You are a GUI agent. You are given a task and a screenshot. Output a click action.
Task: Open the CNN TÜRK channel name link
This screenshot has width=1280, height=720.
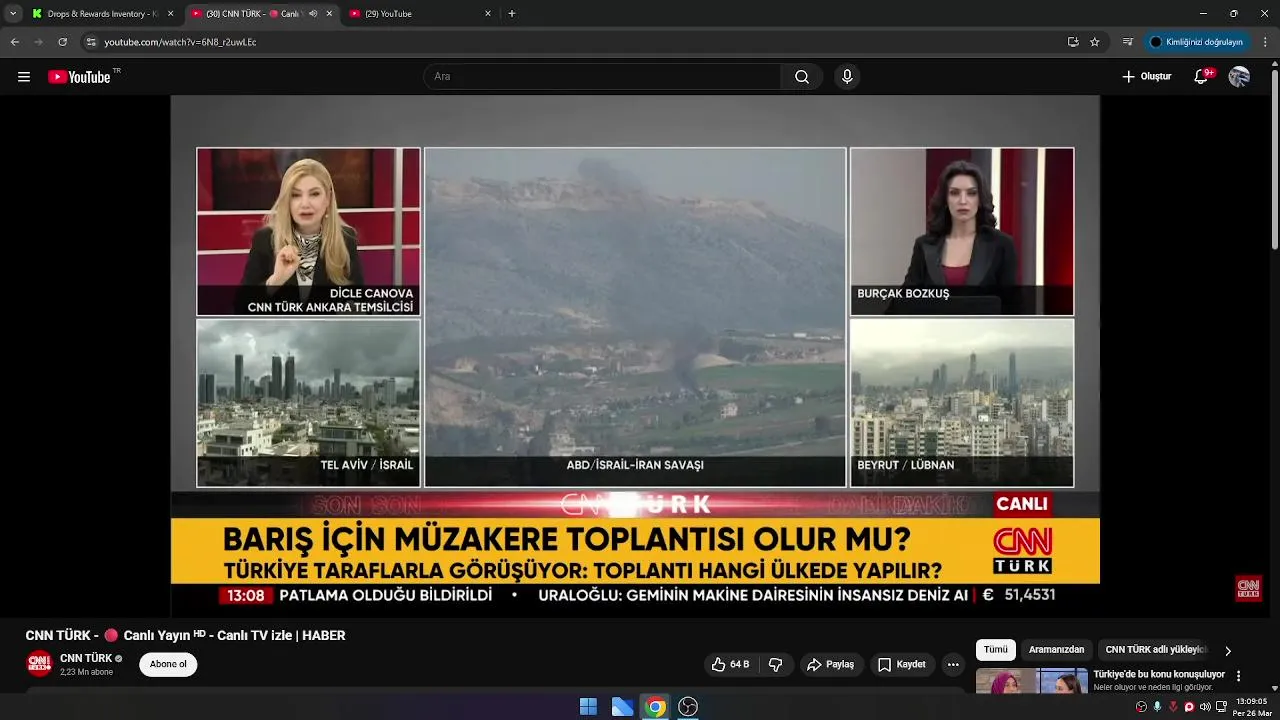pyautogui.click(x=86, y=658)
